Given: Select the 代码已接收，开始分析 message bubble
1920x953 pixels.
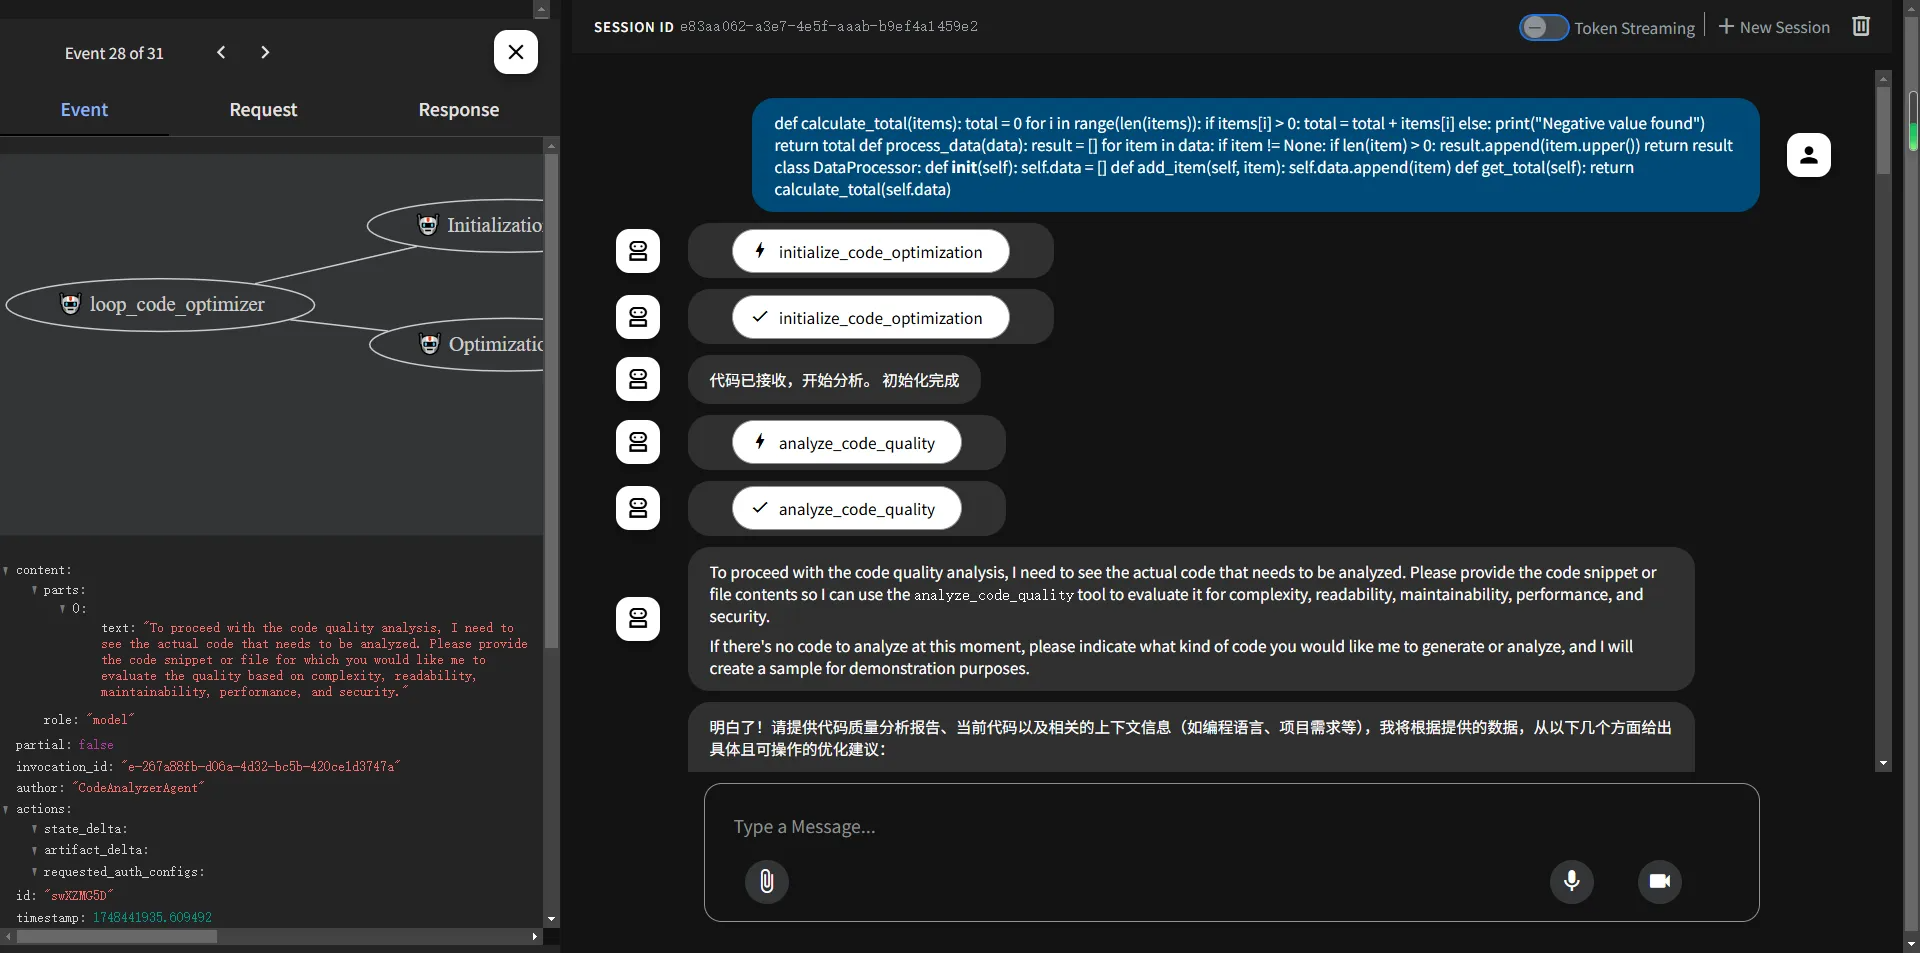Looking at the screenshot, I should [834, 380].
